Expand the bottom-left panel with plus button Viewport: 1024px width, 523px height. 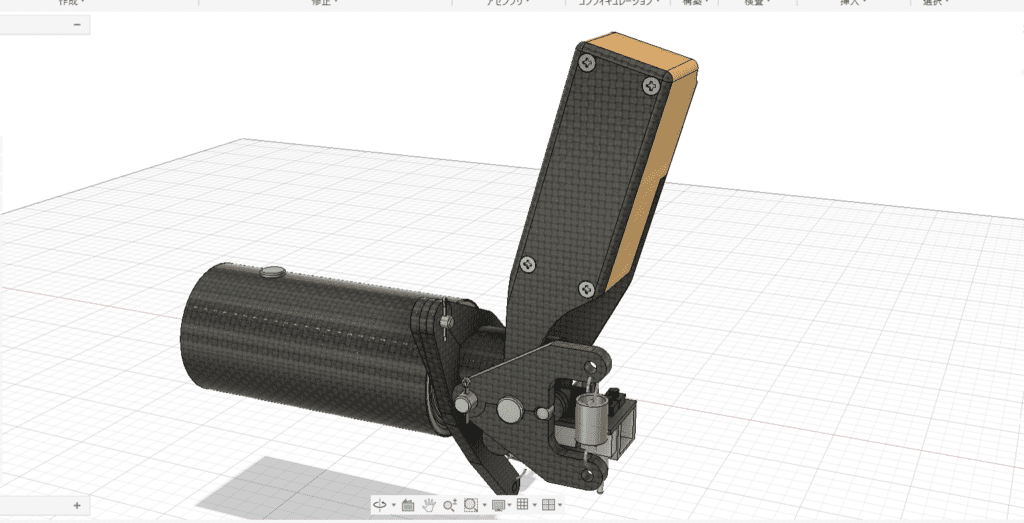tap(77, 505)
